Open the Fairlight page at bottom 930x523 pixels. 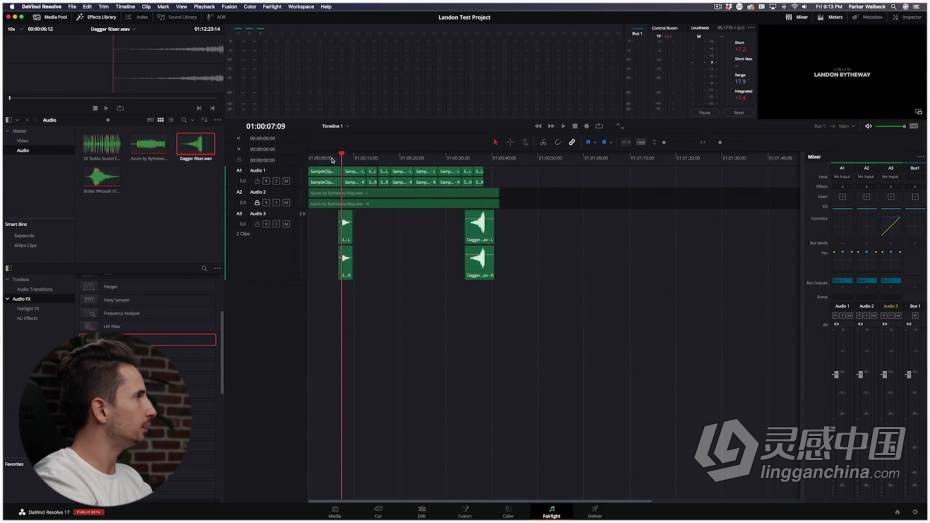coord(551,512)
